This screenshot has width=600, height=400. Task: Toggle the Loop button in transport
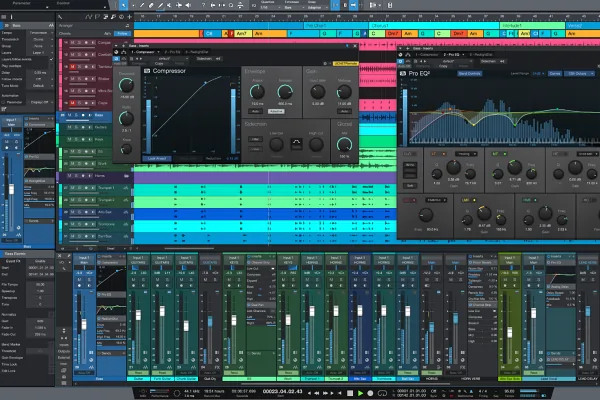382,393
